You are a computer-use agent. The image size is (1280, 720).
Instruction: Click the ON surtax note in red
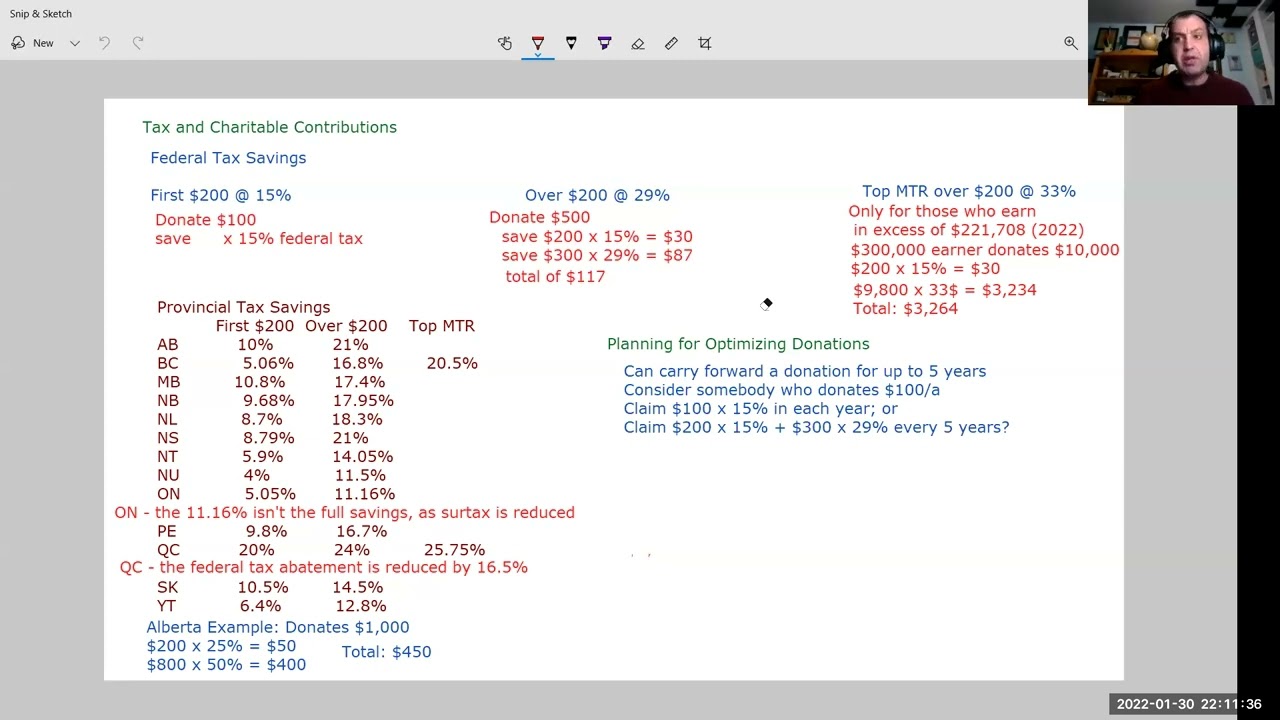tap(344, 512)
